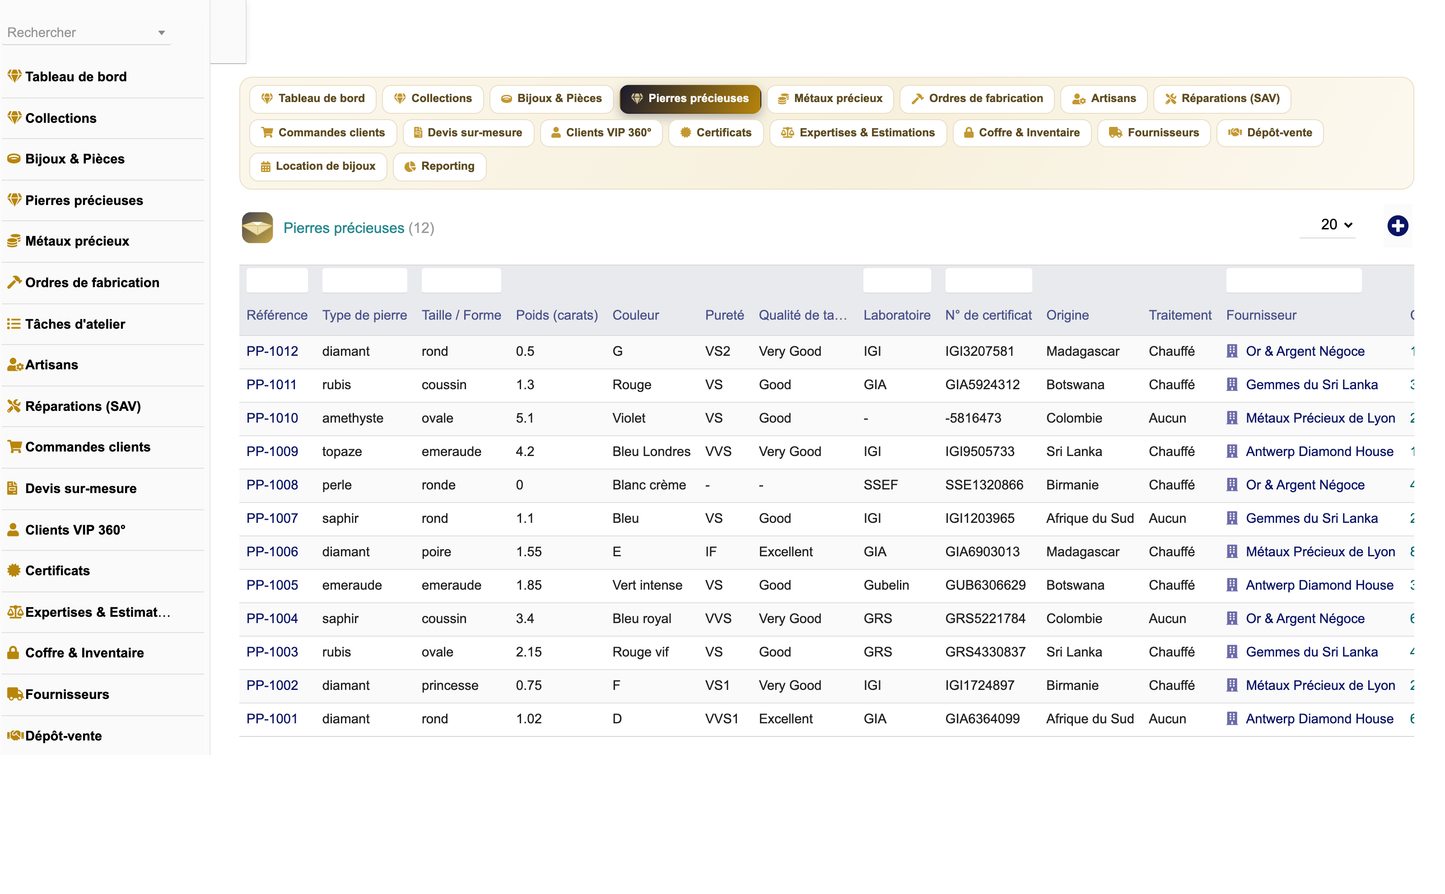Click the hammer icon beside Ordres de fabrication in sidebar

tap(14, 282)
